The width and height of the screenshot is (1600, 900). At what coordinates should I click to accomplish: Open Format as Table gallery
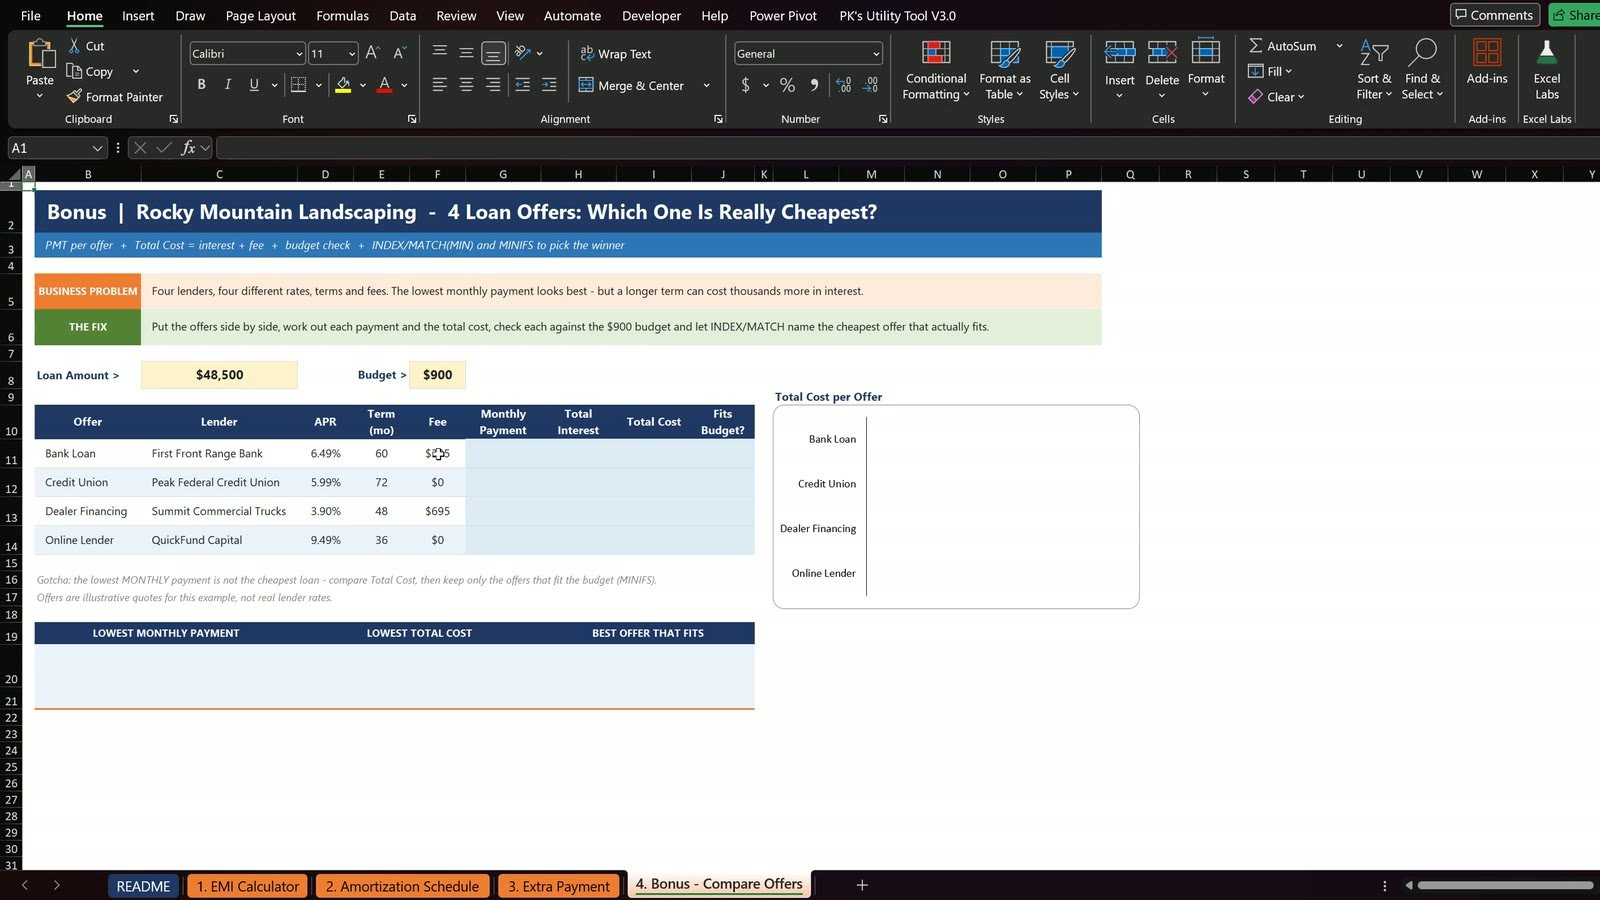pyautogui.click(x=1005, y=71)
